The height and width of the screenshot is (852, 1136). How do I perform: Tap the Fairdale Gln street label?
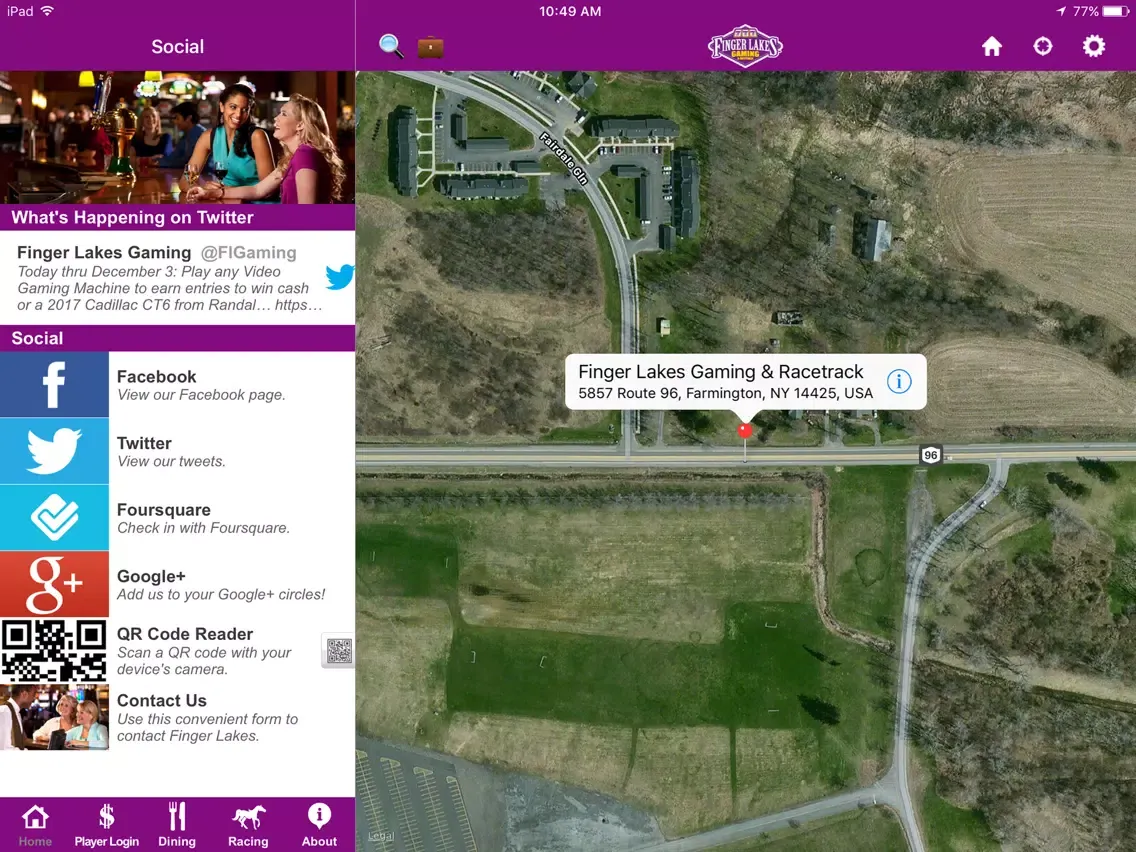pos(563,158)
